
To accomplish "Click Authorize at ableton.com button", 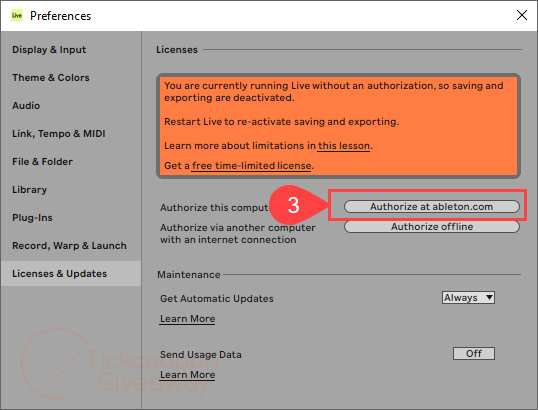I will pyautogui.click(x=432, y=207).
